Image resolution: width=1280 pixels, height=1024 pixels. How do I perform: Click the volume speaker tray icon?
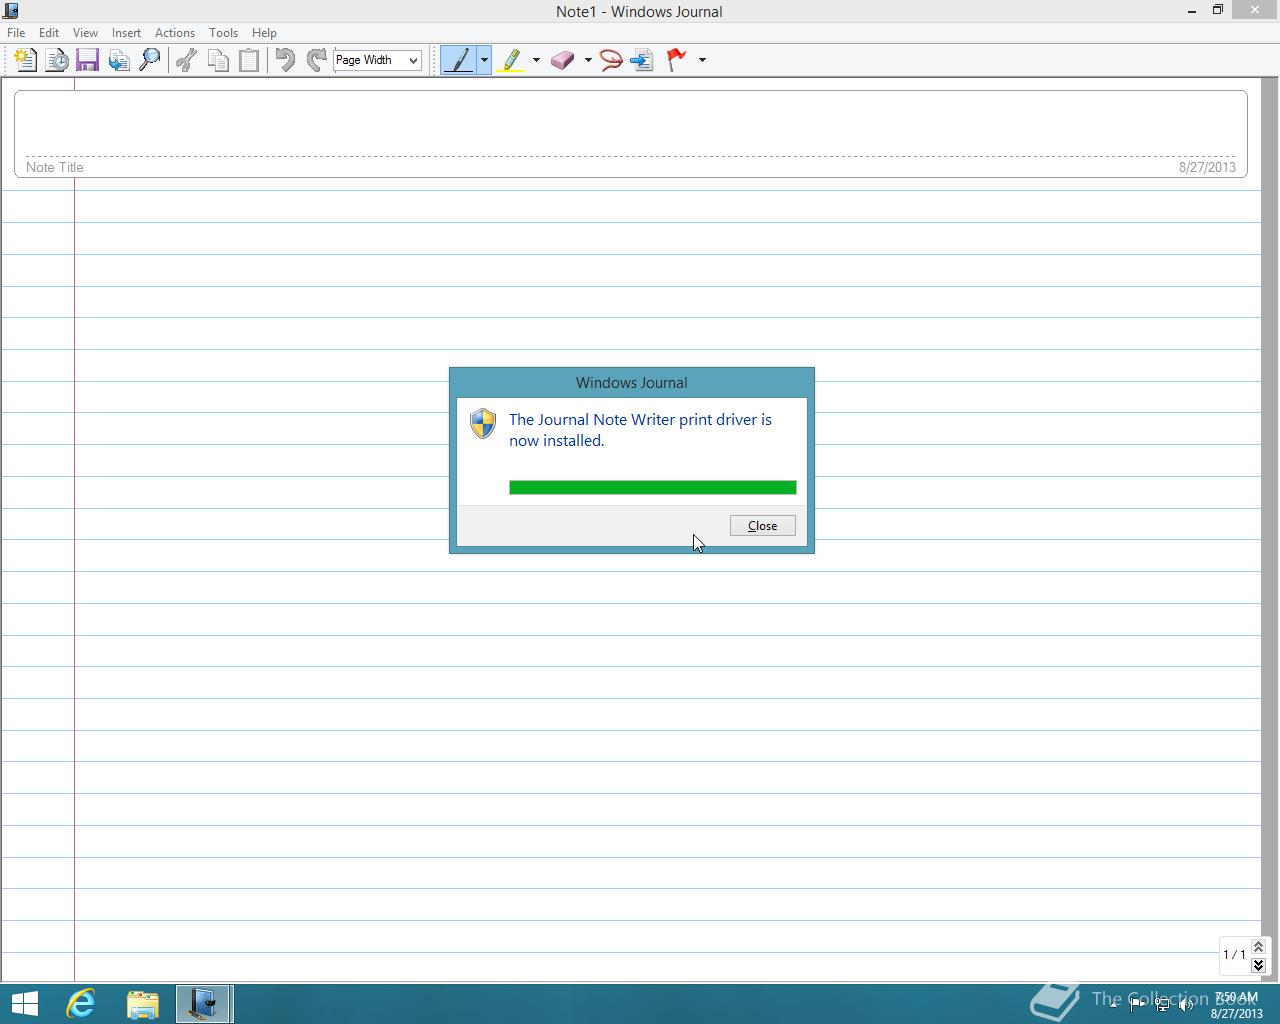click(1186, 1004)
